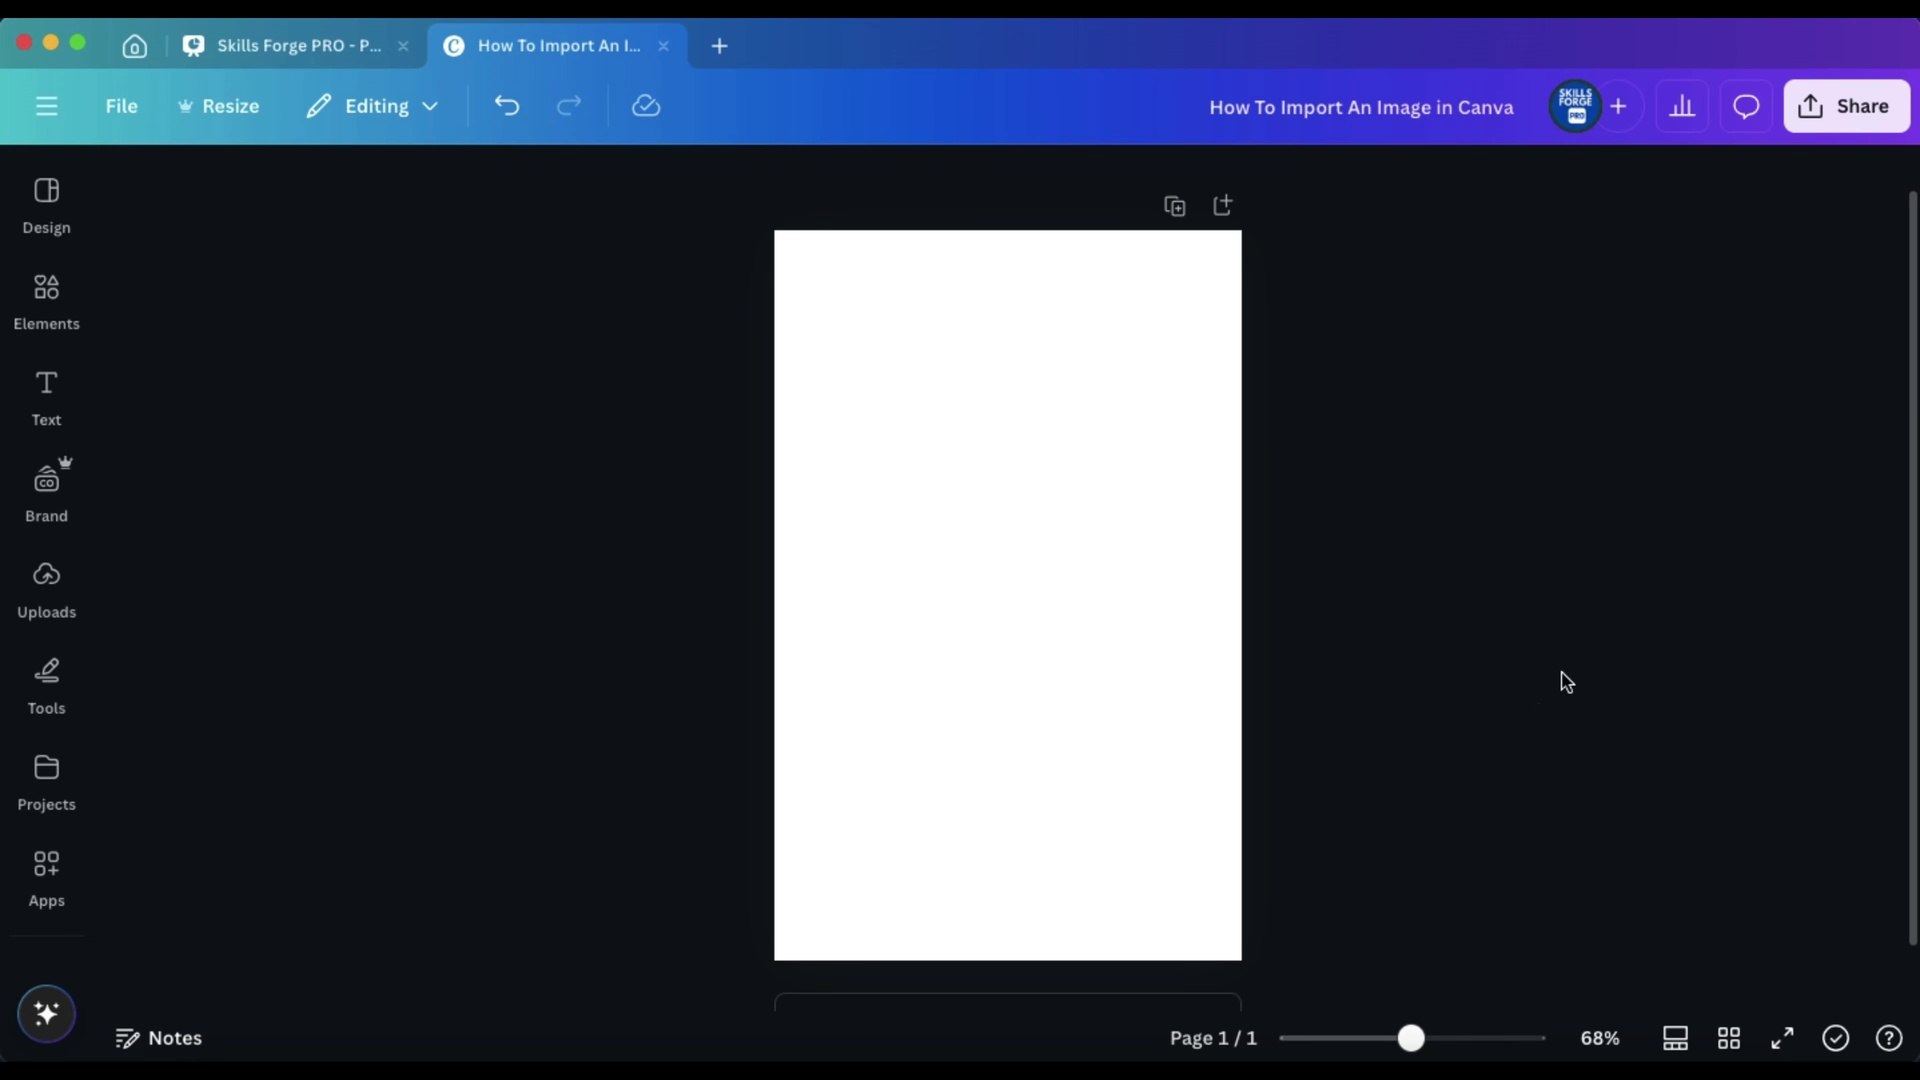
Task: Open the Apps panel
Action: (46, 875)
